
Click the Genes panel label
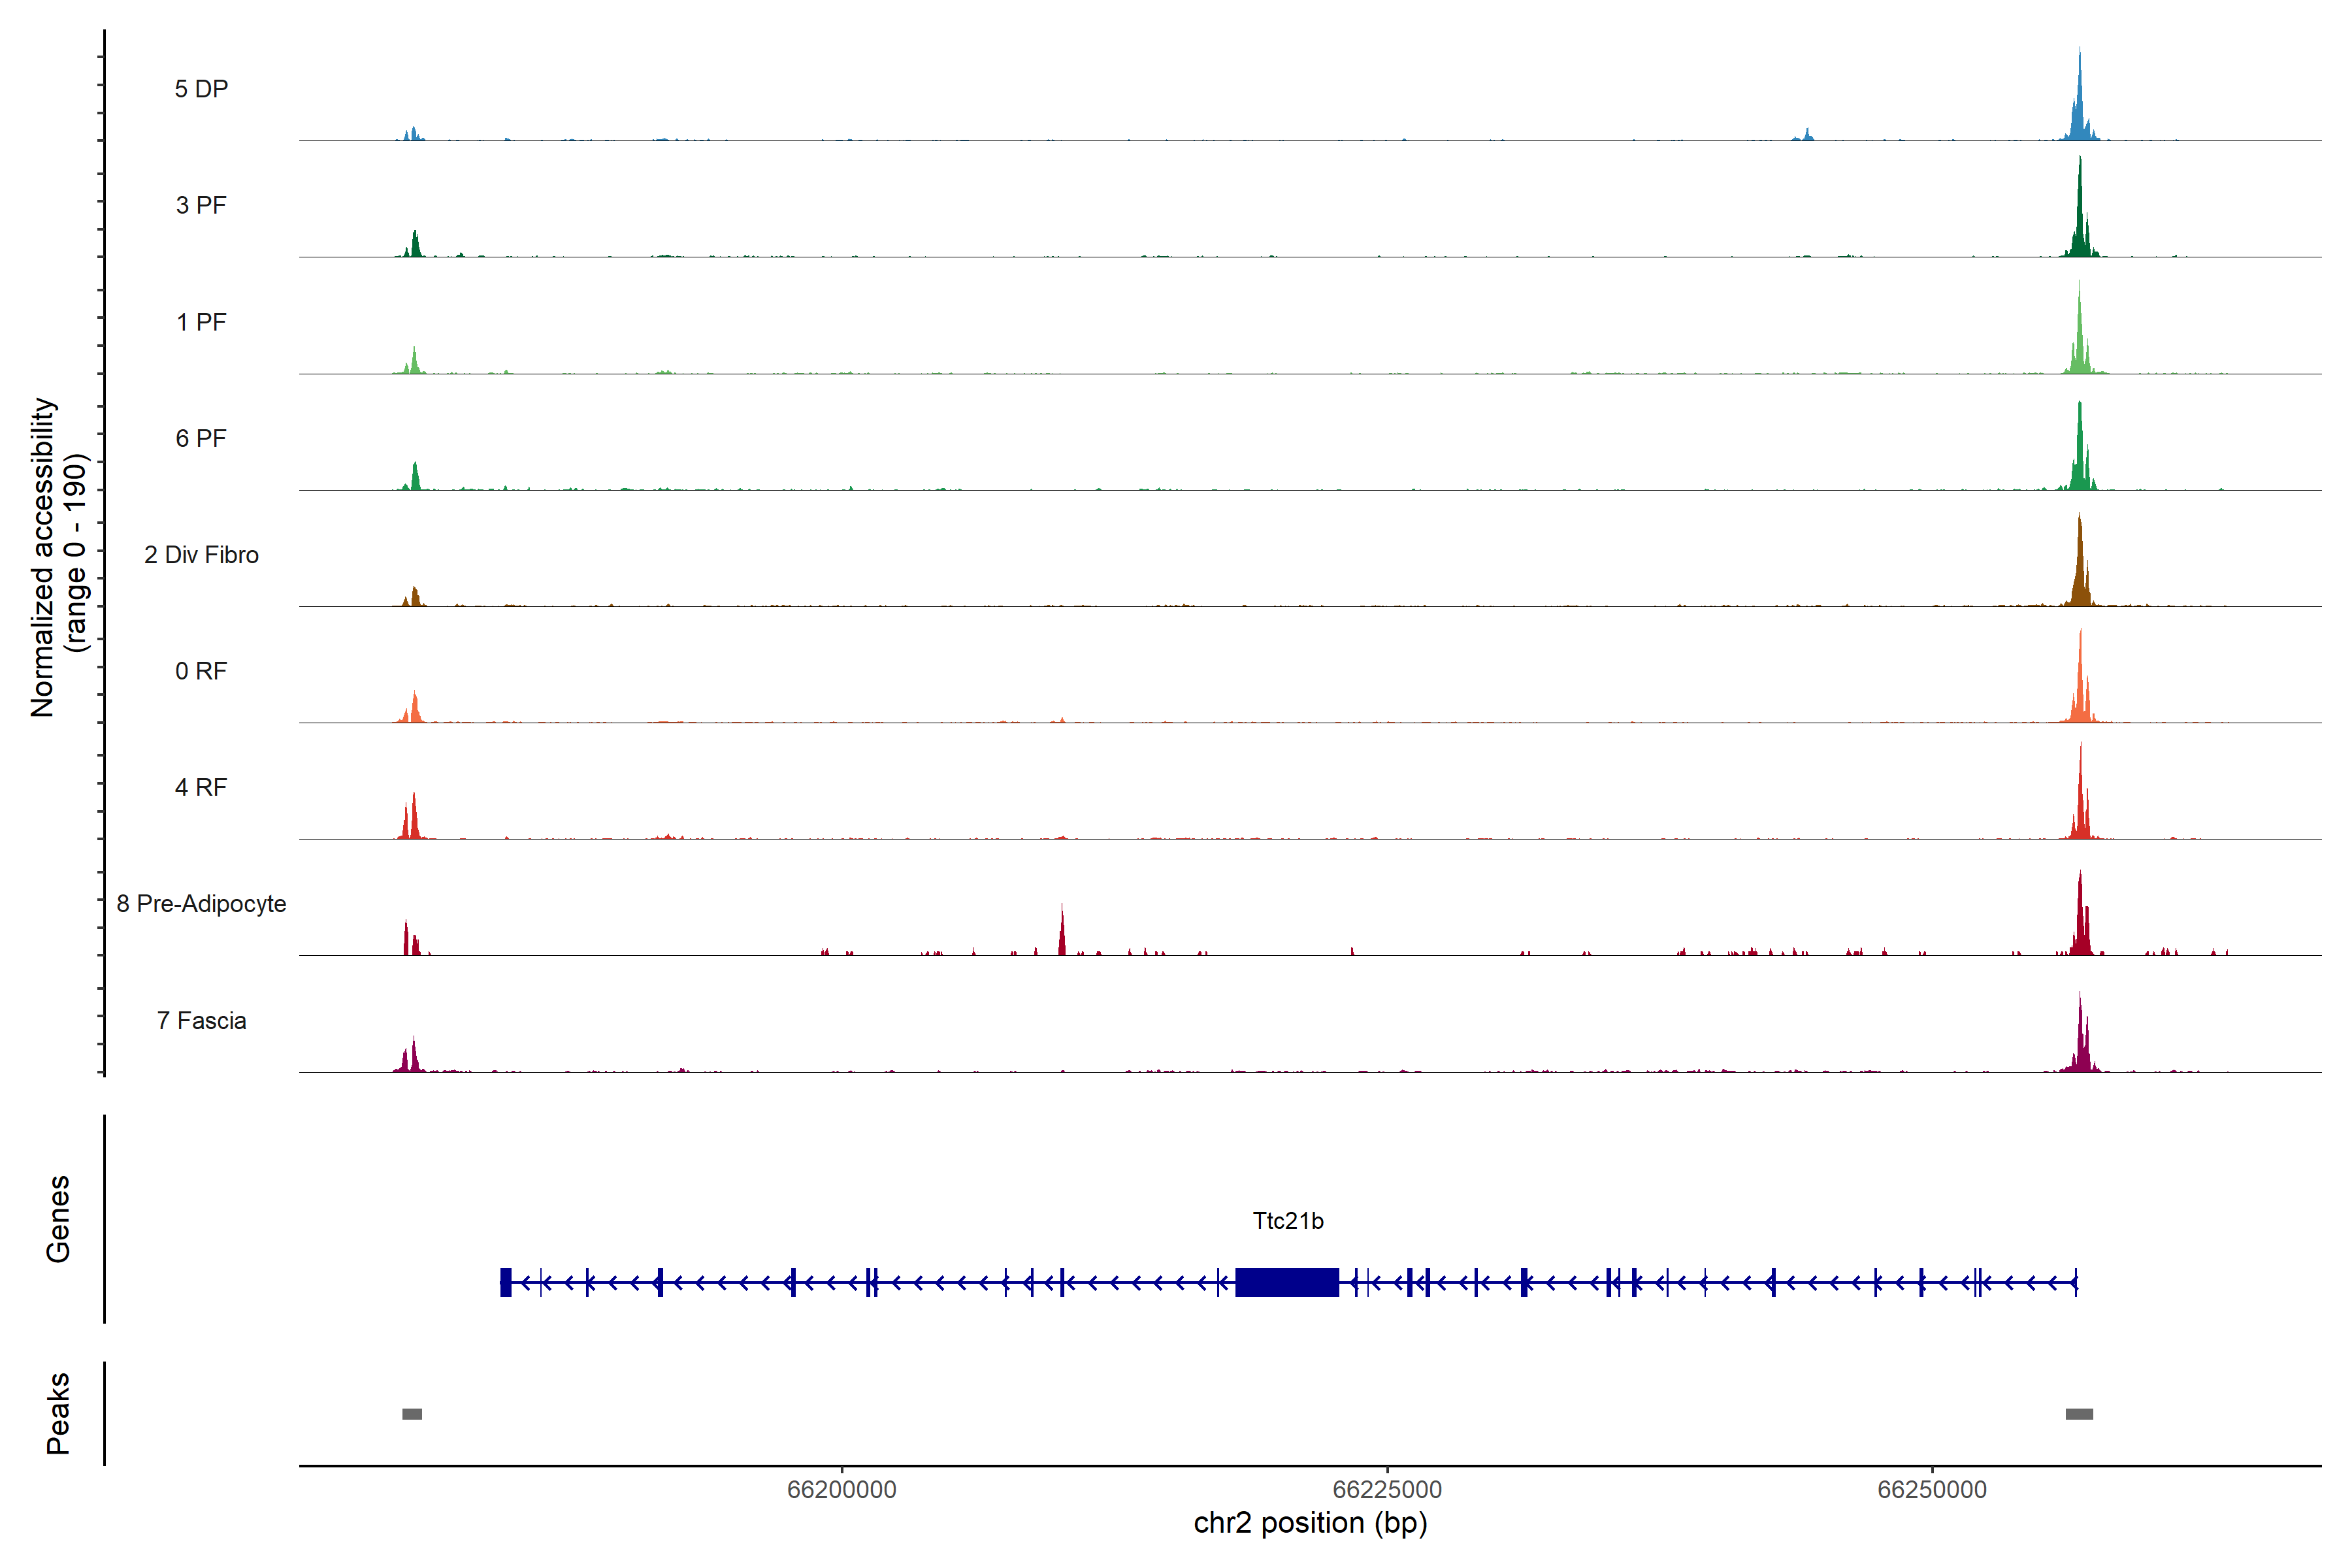click(58, 1219)
